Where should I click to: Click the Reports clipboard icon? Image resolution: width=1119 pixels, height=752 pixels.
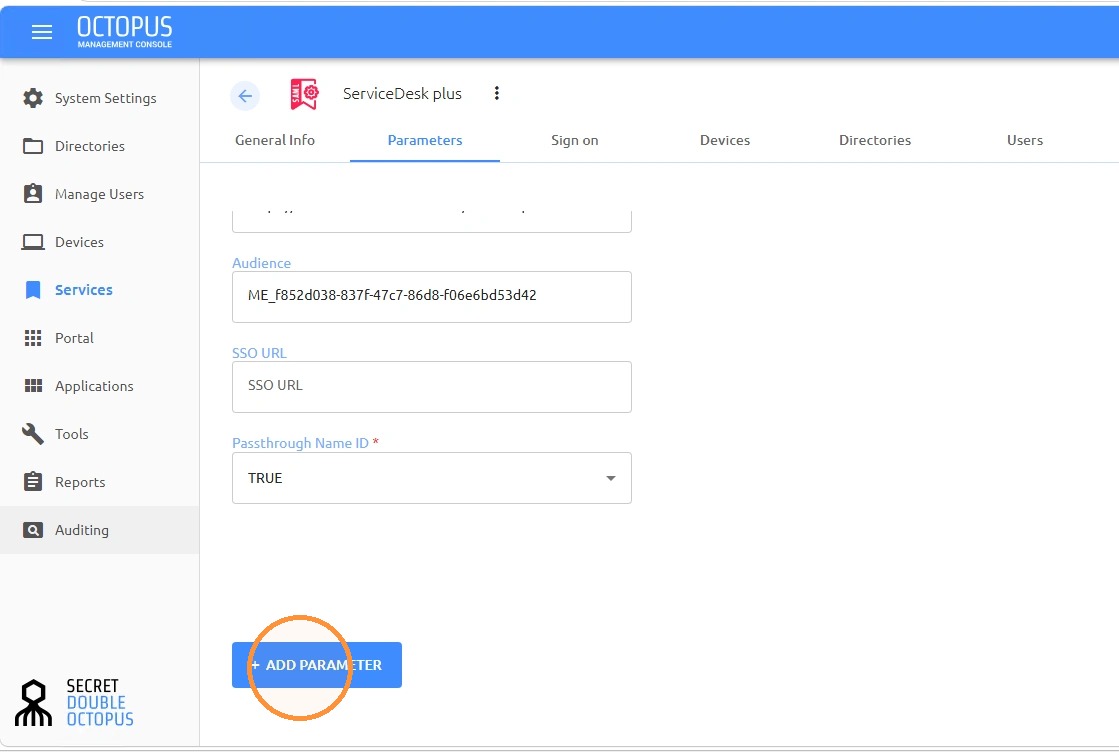(x=33, y=482)
